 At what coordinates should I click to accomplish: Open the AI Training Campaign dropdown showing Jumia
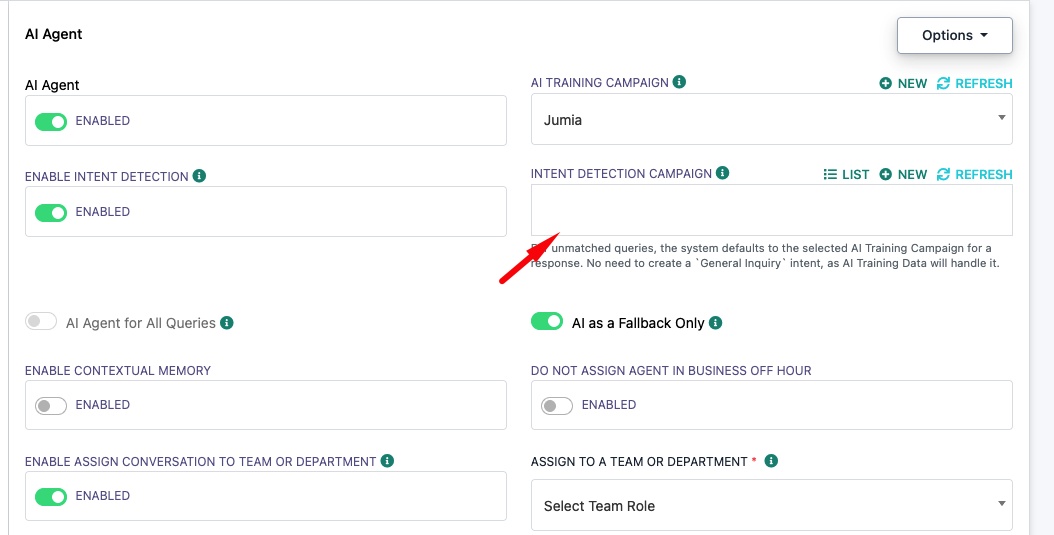[772, 120]
